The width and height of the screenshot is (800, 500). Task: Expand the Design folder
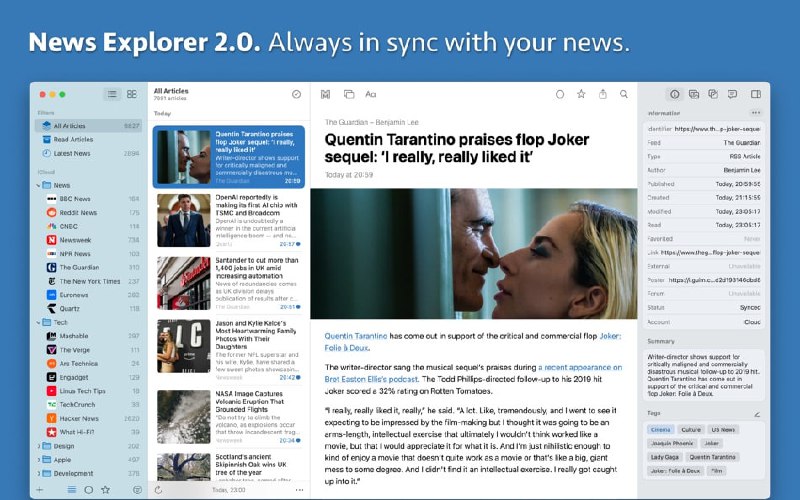pyautogui.click(x=39, y=446)
